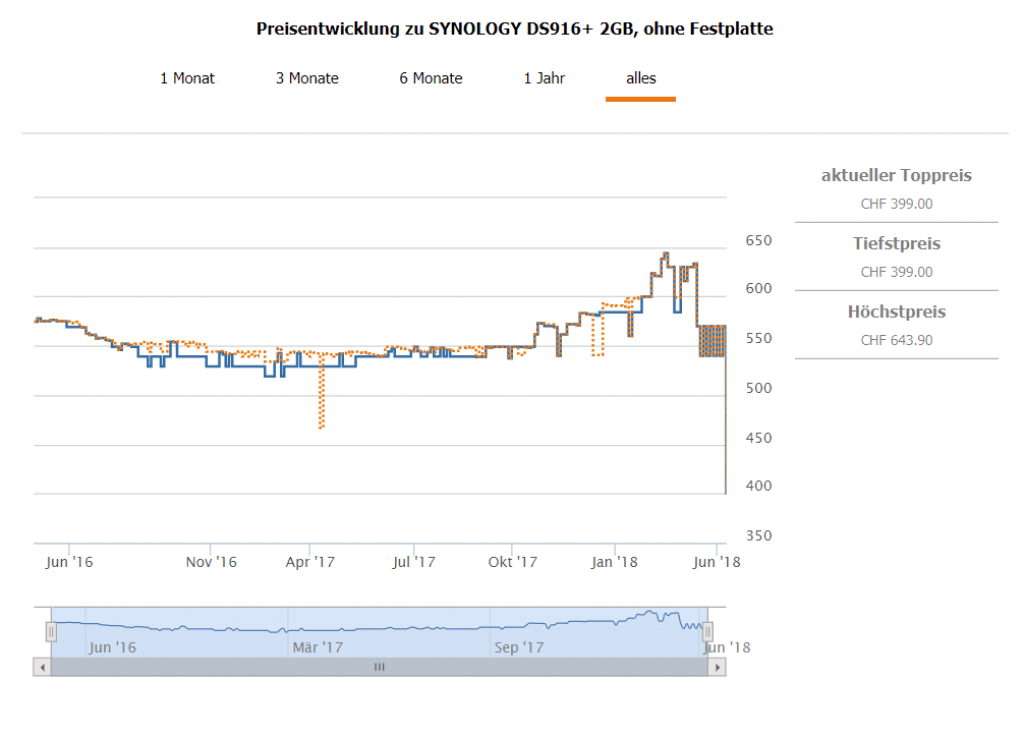Open the '1 Jahr' range tab
Image resolution: width=1024 pixels, height=737 pixels.
tap(544, 78)
